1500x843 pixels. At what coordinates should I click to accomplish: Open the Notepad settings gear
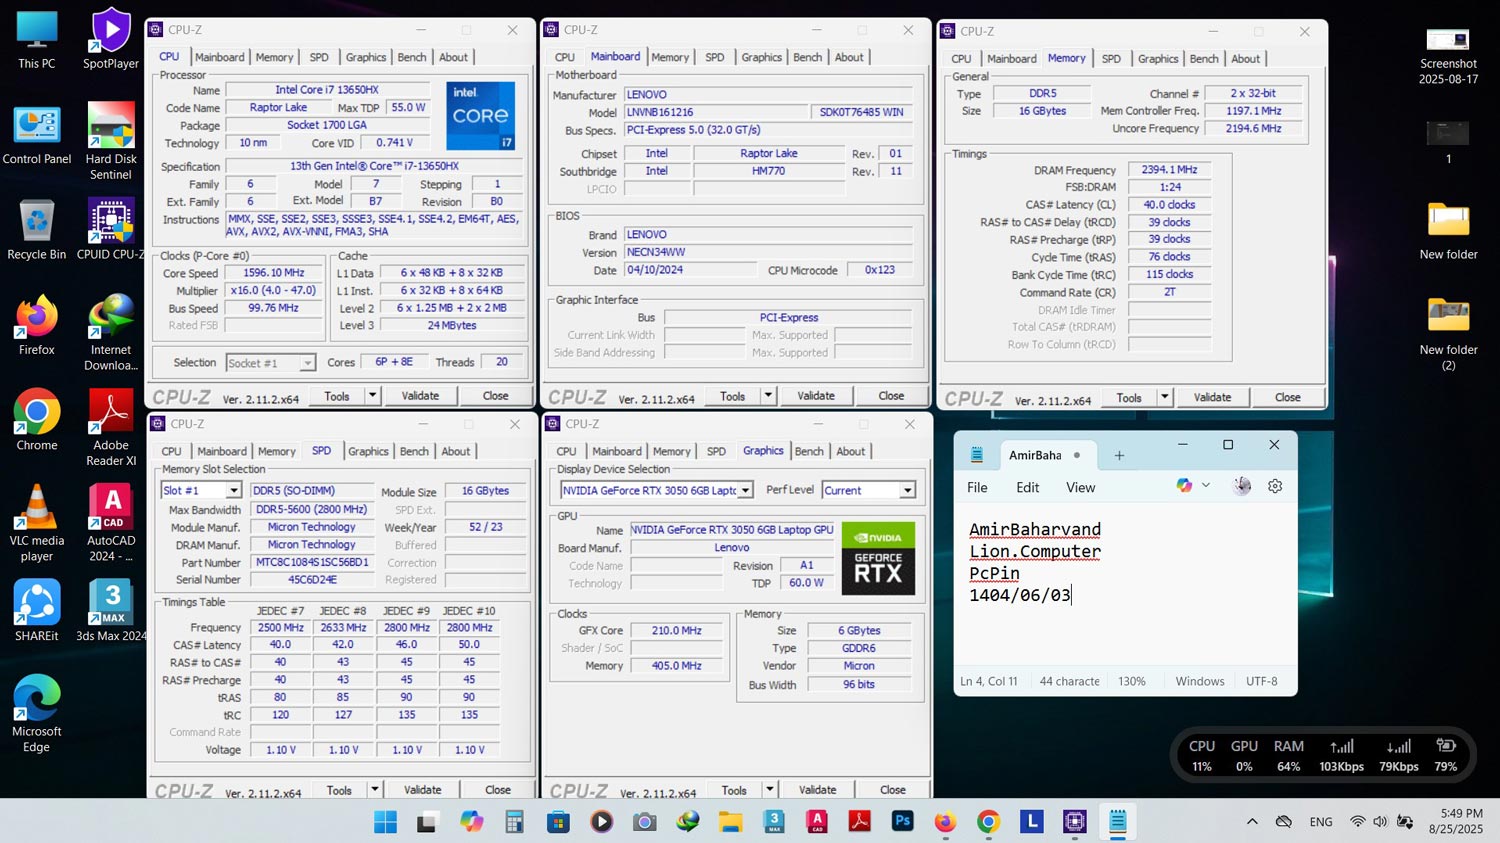coord(1275,486)
